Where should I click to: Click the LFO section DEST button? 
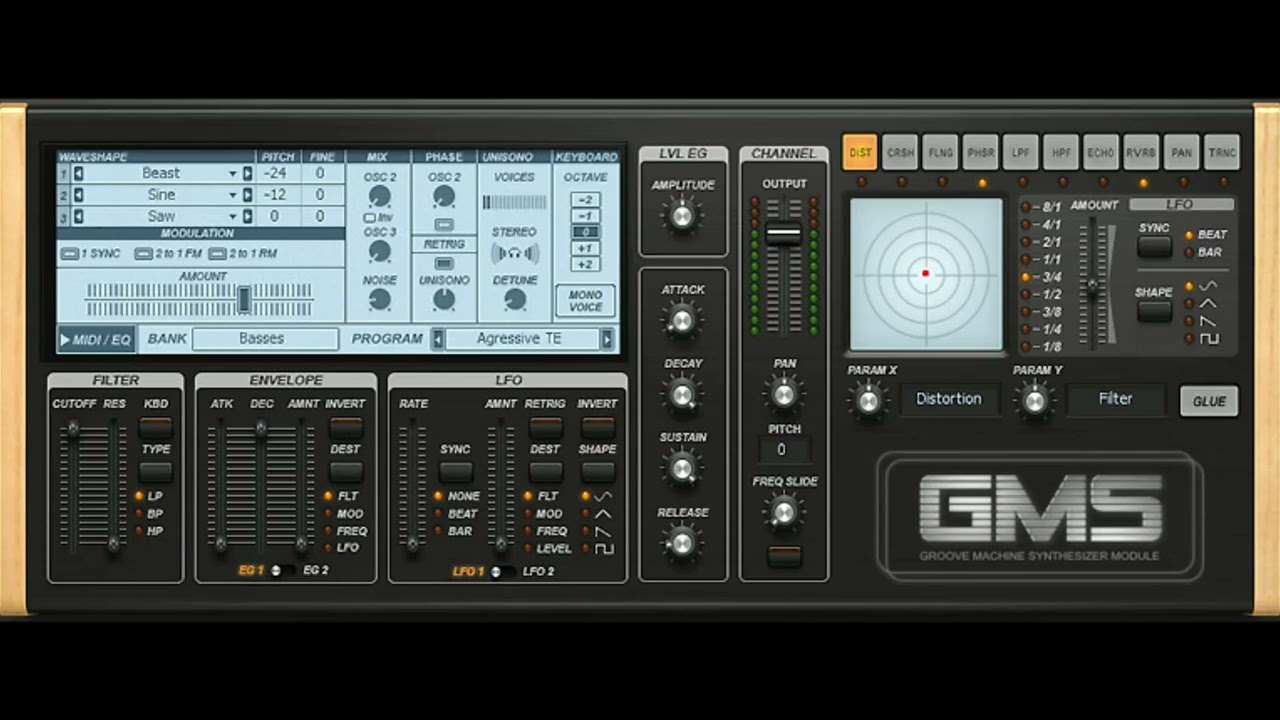pos(546,472)
